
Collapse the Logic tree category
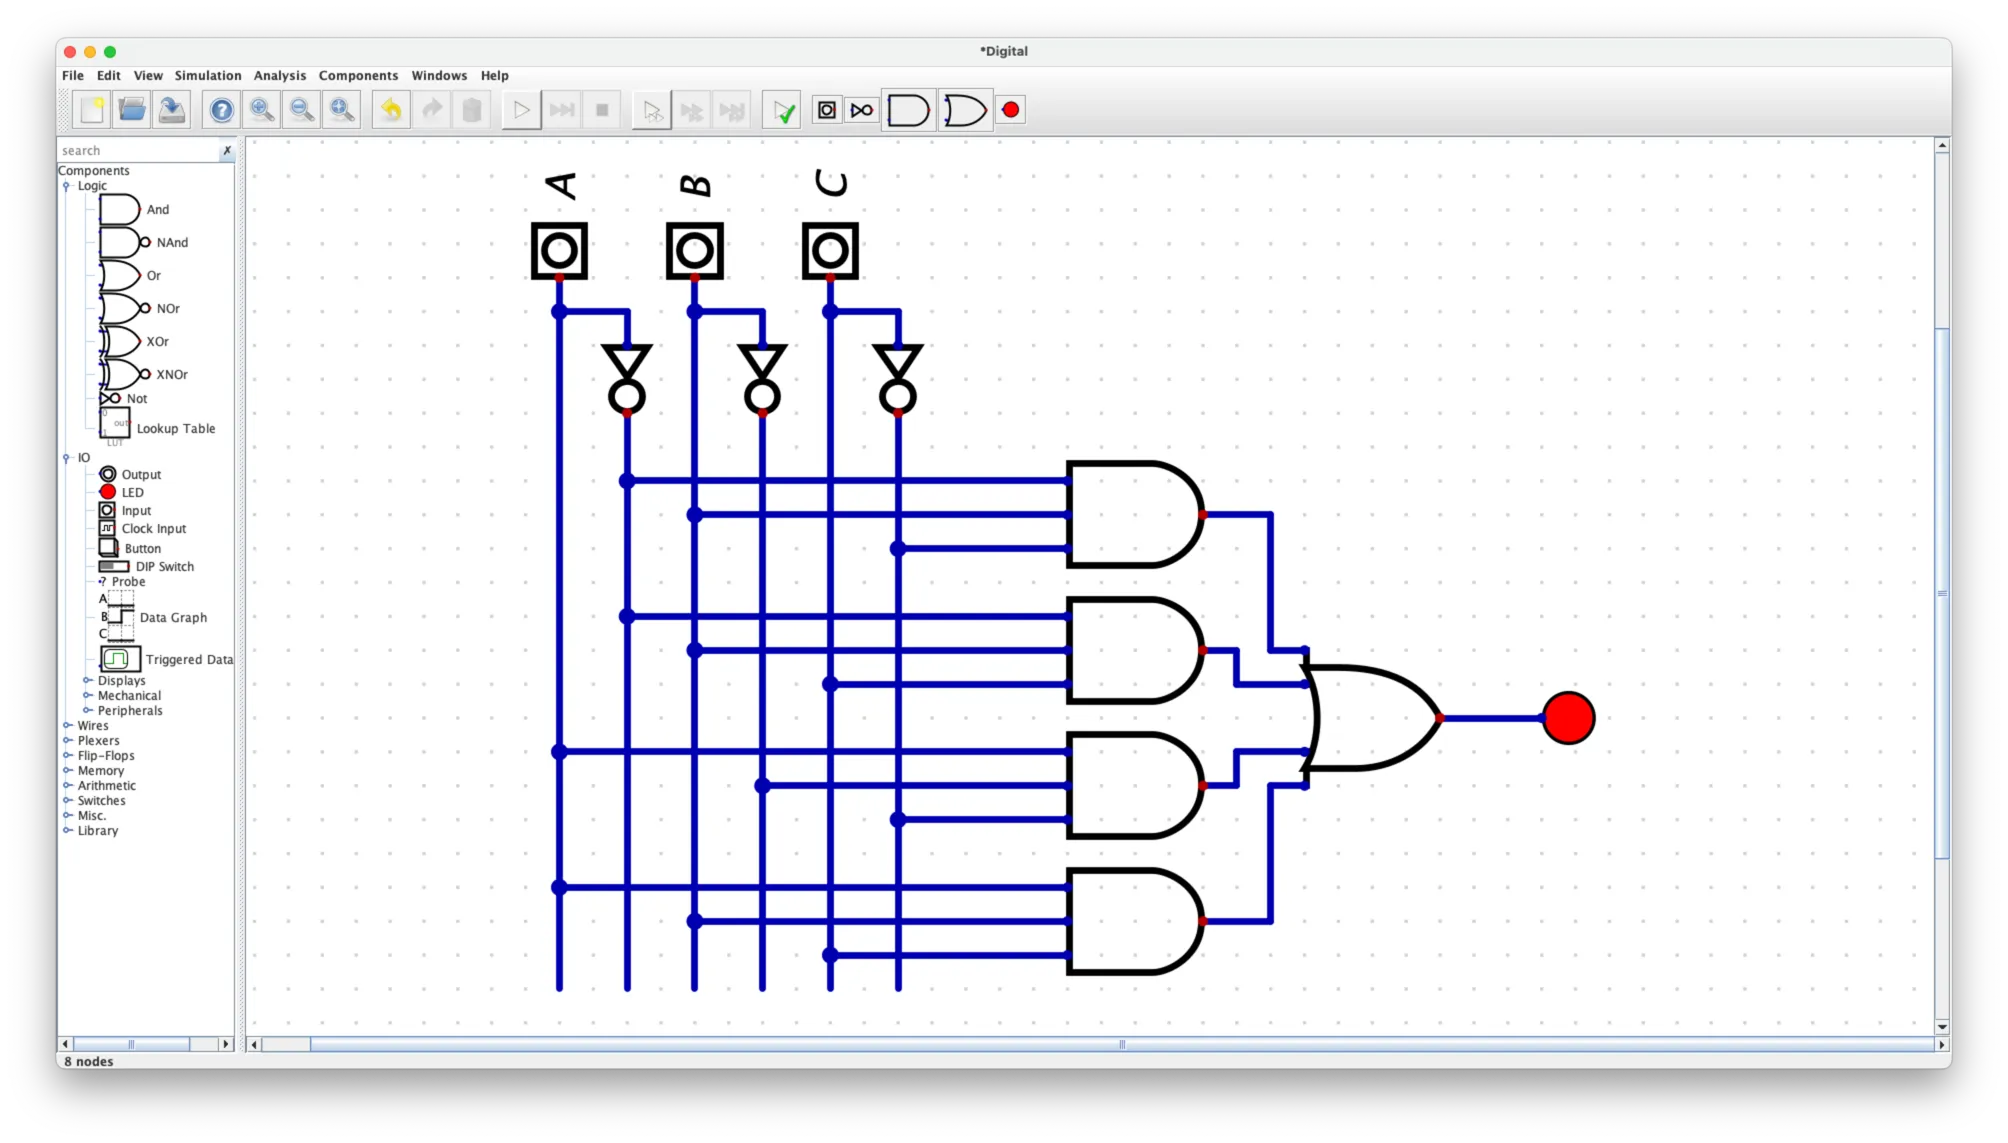(67, 186)
